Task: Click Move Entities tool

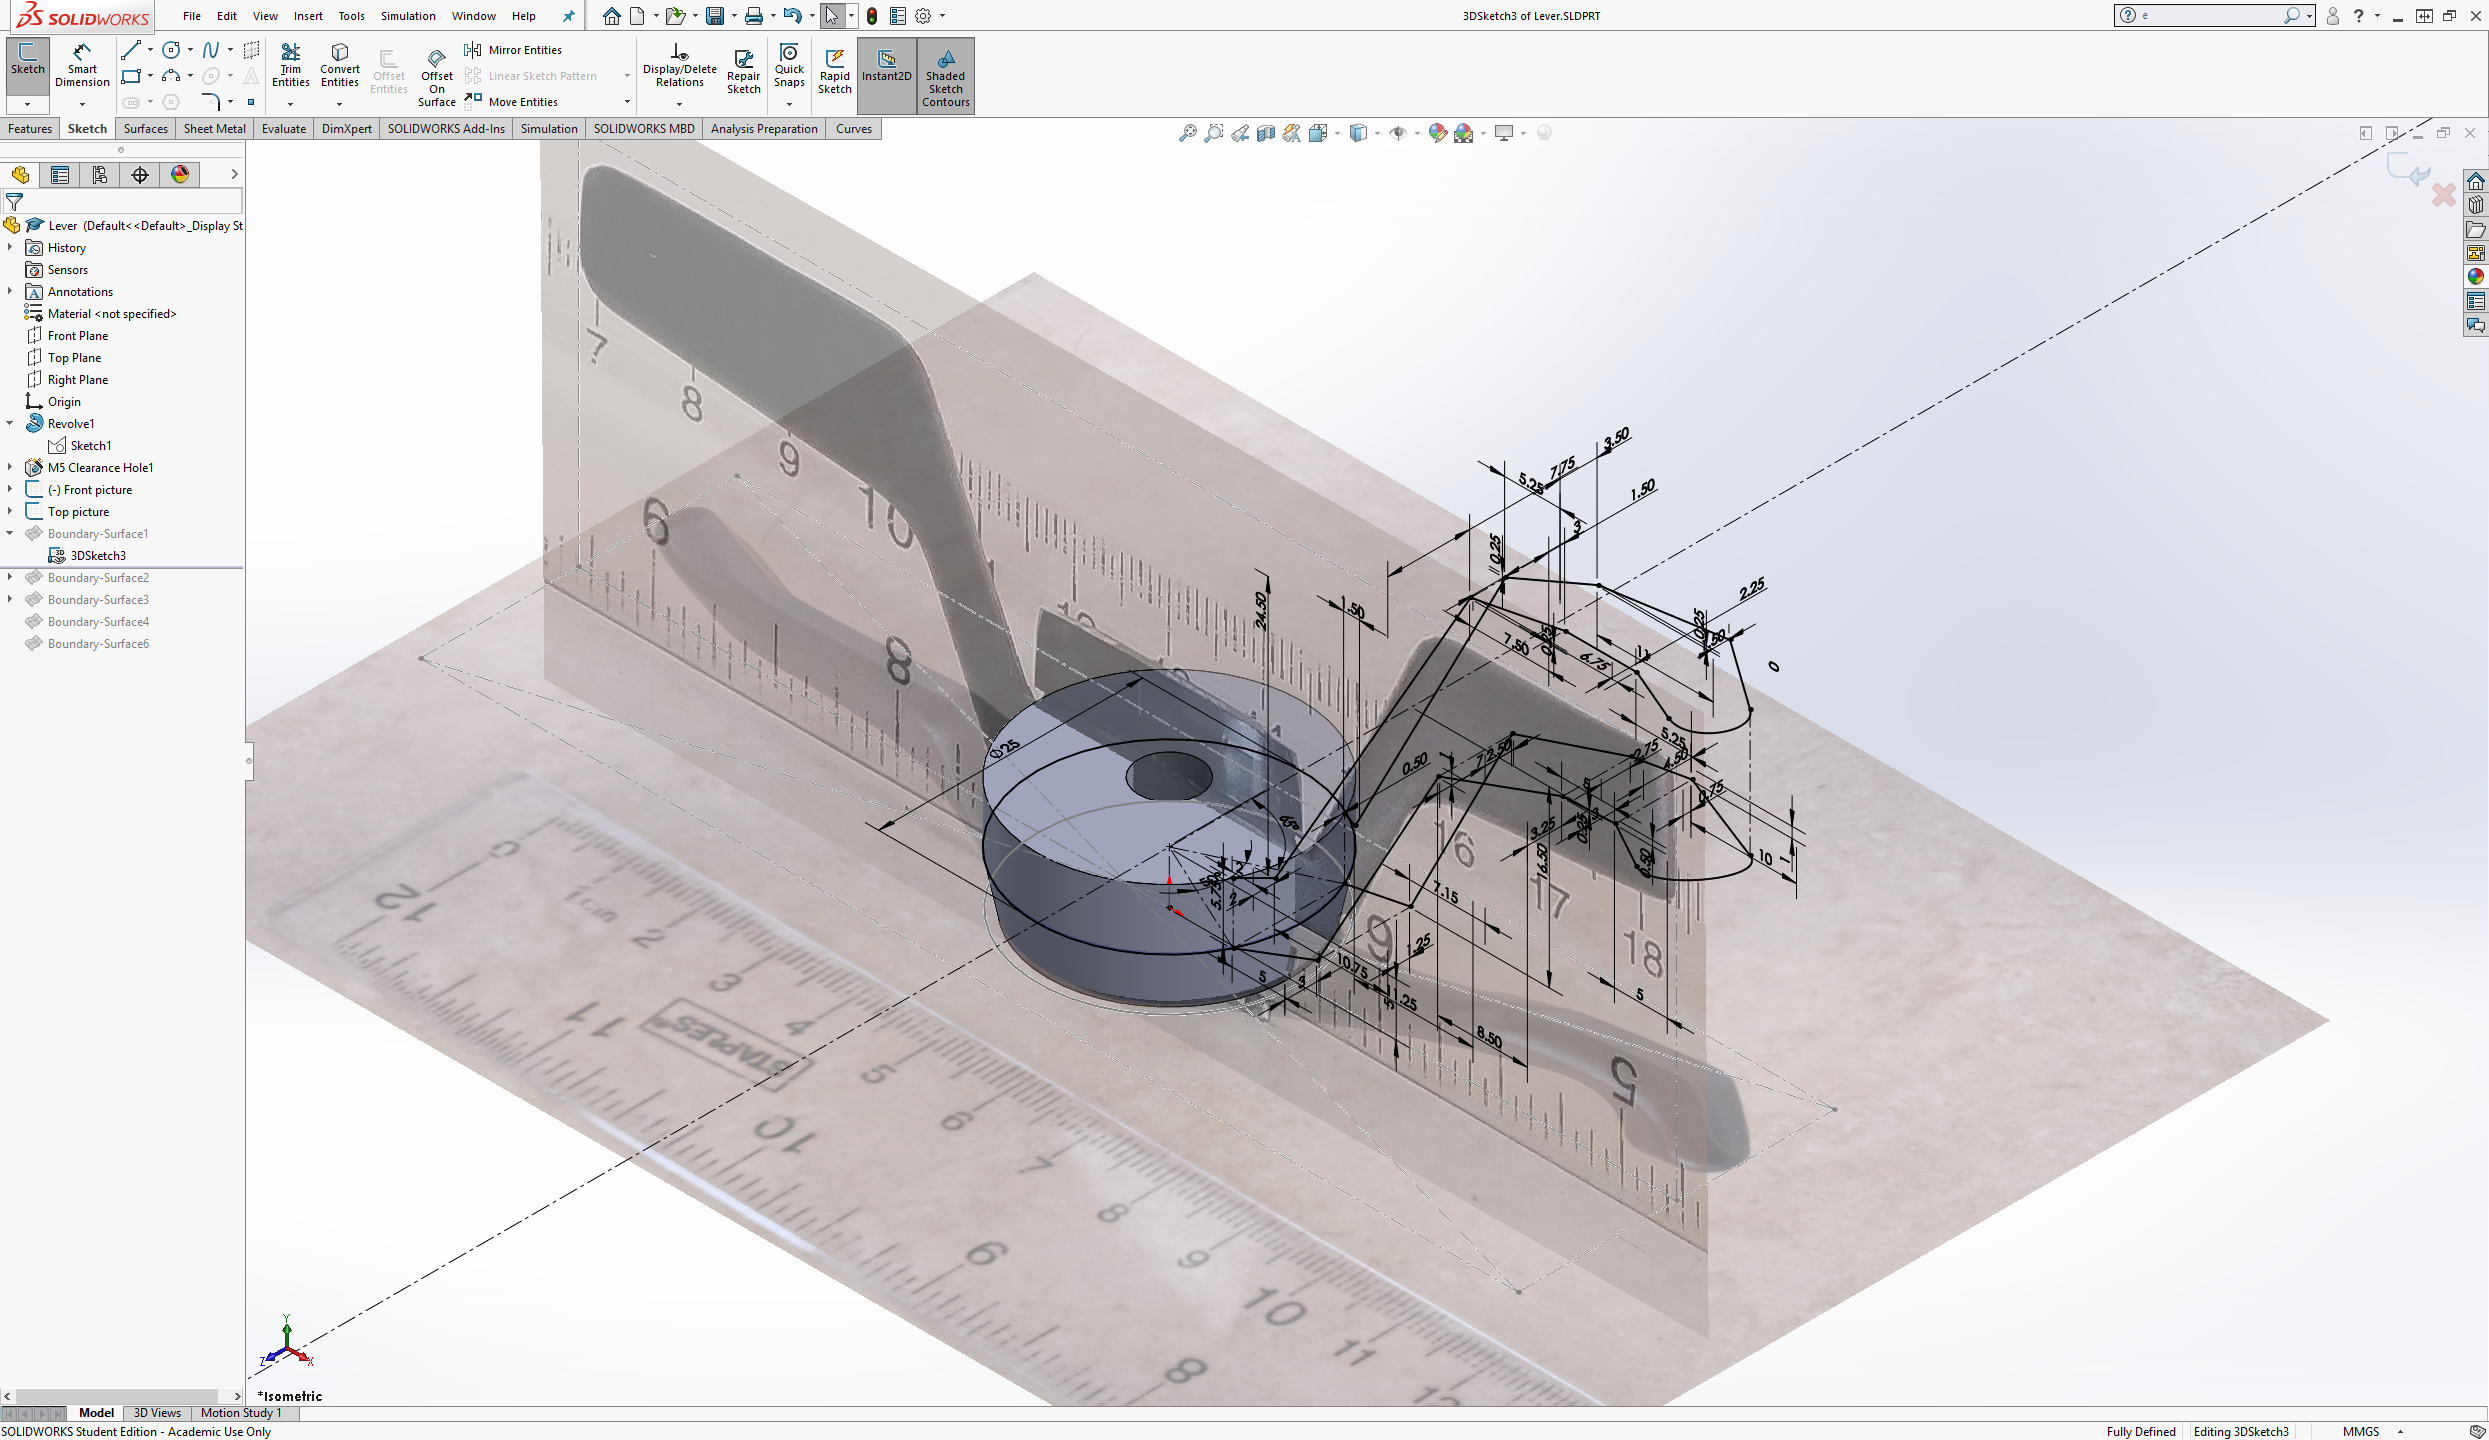Action: pos(511,102)
